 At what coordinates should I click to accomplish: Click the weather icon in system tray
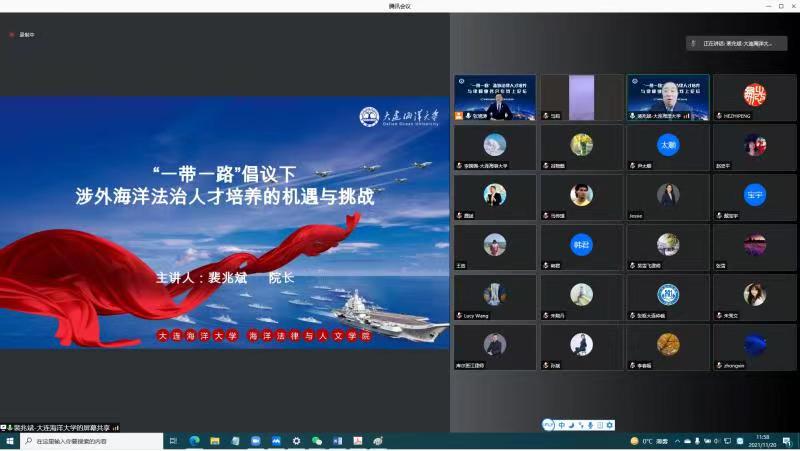(634, 441)
